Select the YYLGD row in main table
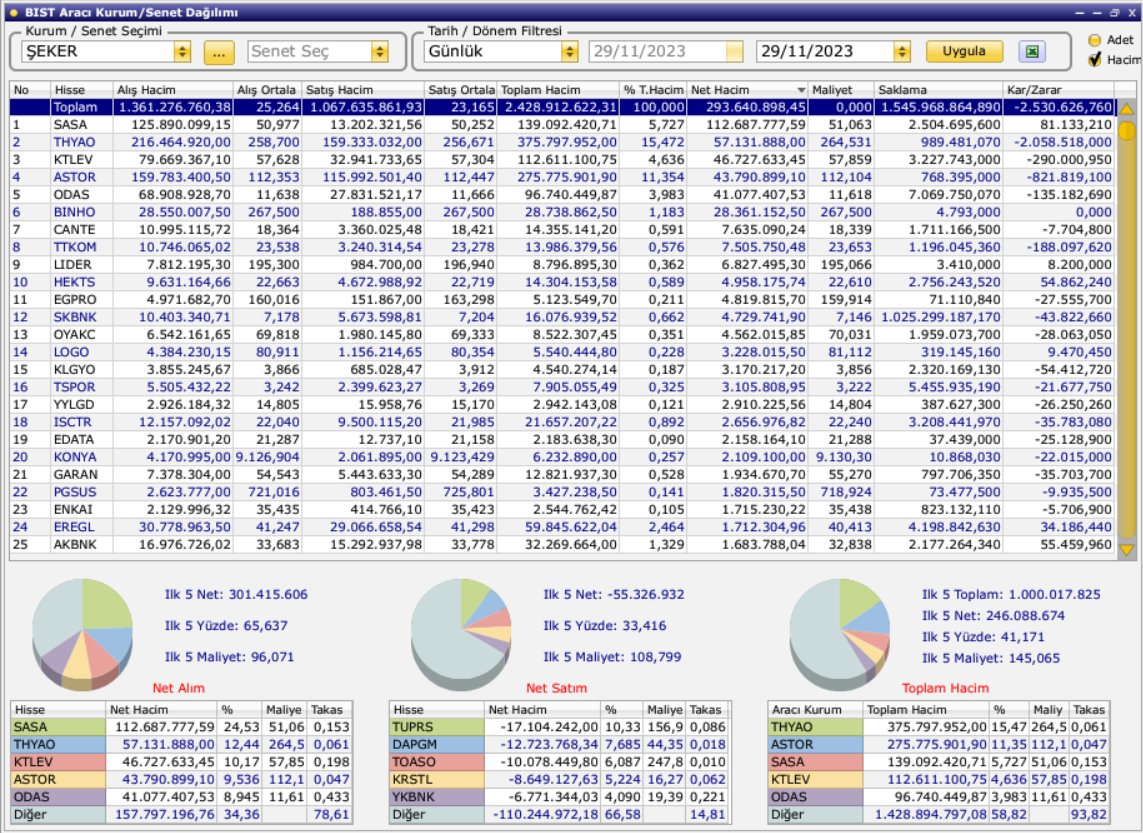The width and height of the screenshot is (1143, 833). (563, 404)
